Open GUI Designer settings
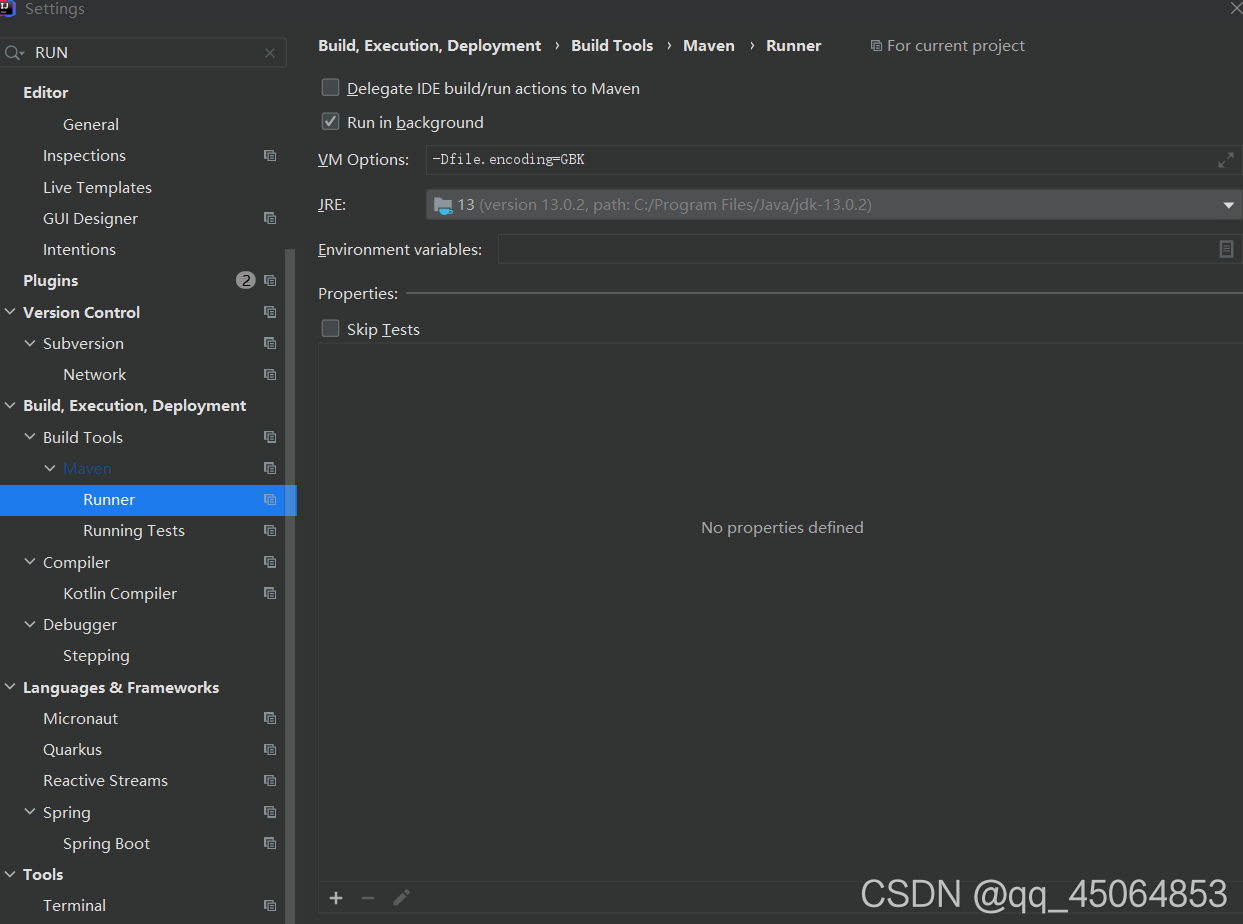 (90, 218)
